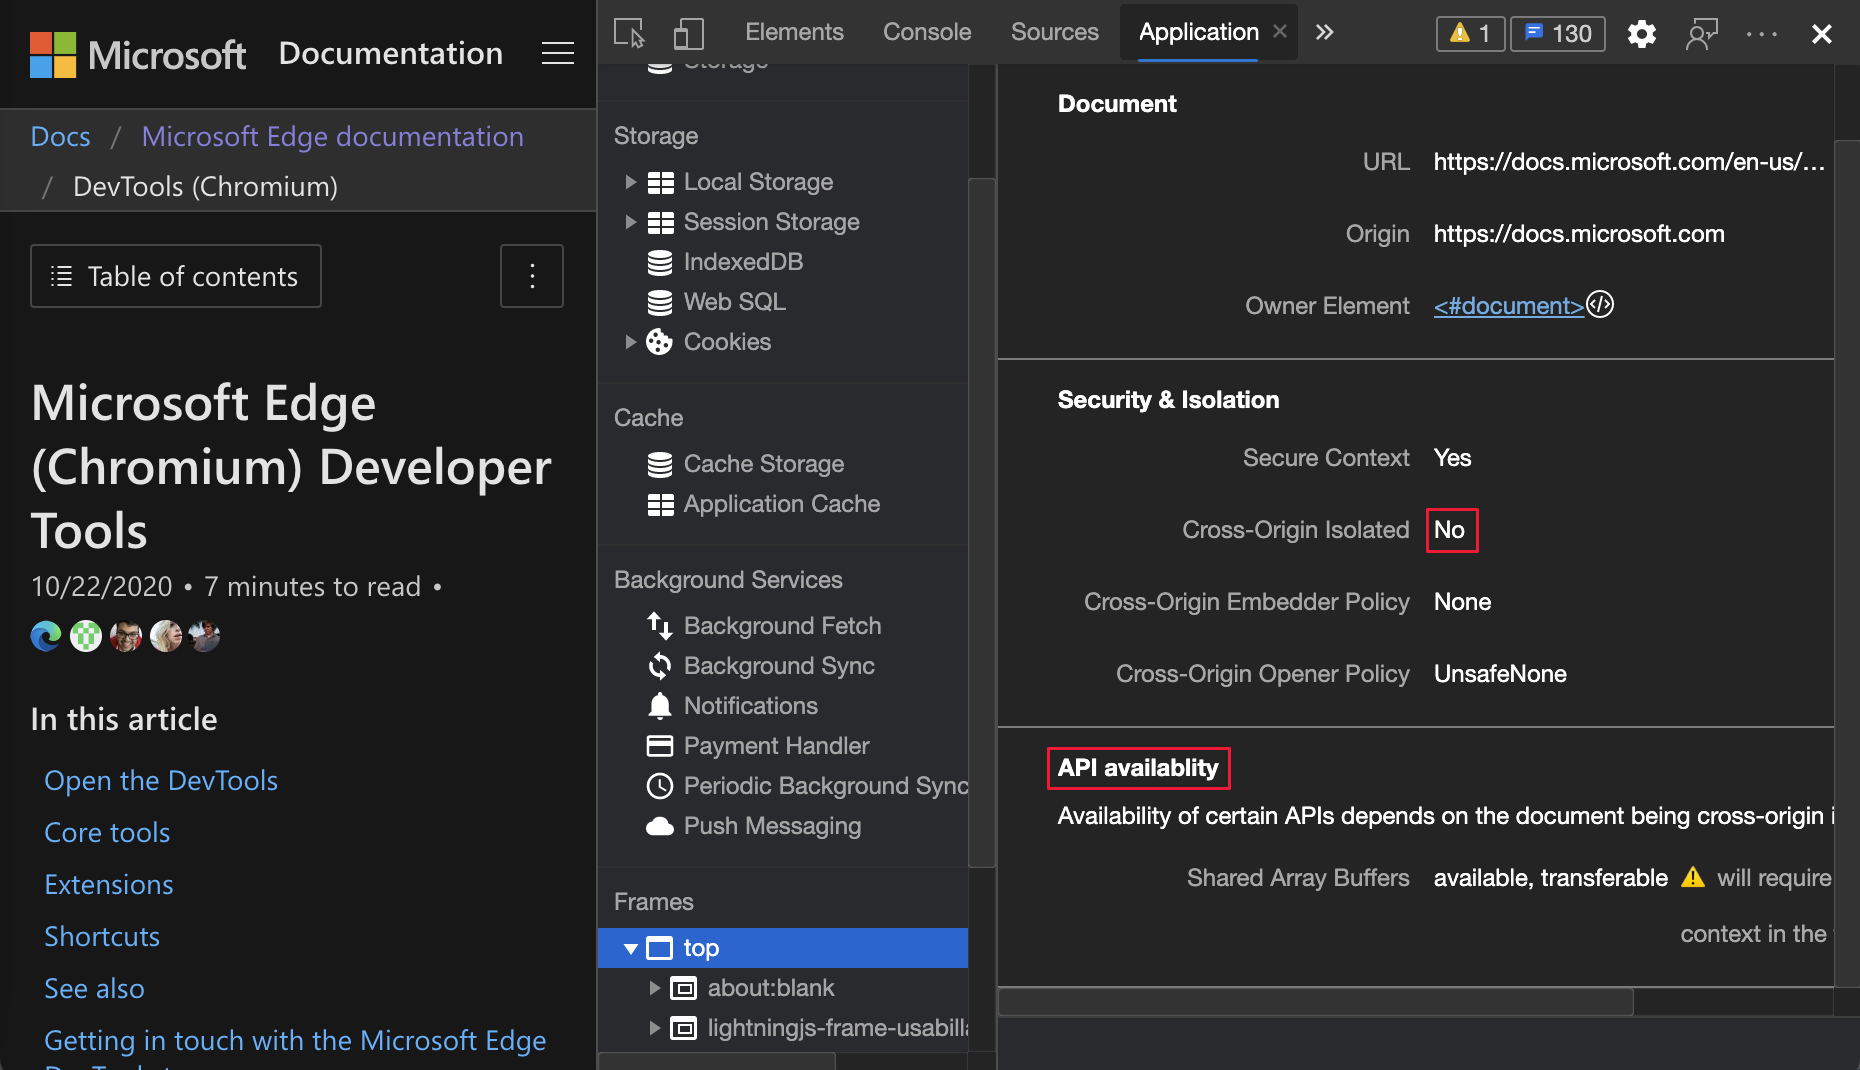The width and height of the screenshot is (1860, 1070).
Task: Click the Edge logo contributor avatar
Action: [46, 636]
